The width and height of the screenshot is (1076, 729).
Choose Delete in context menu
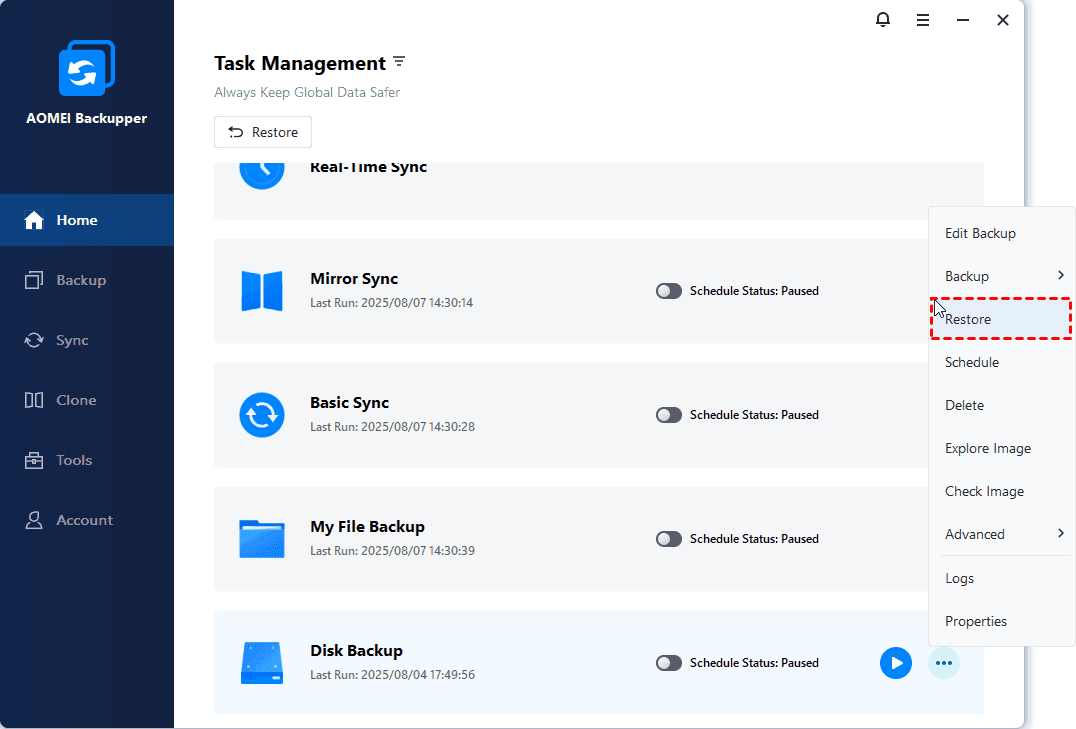pos(1001,405)
